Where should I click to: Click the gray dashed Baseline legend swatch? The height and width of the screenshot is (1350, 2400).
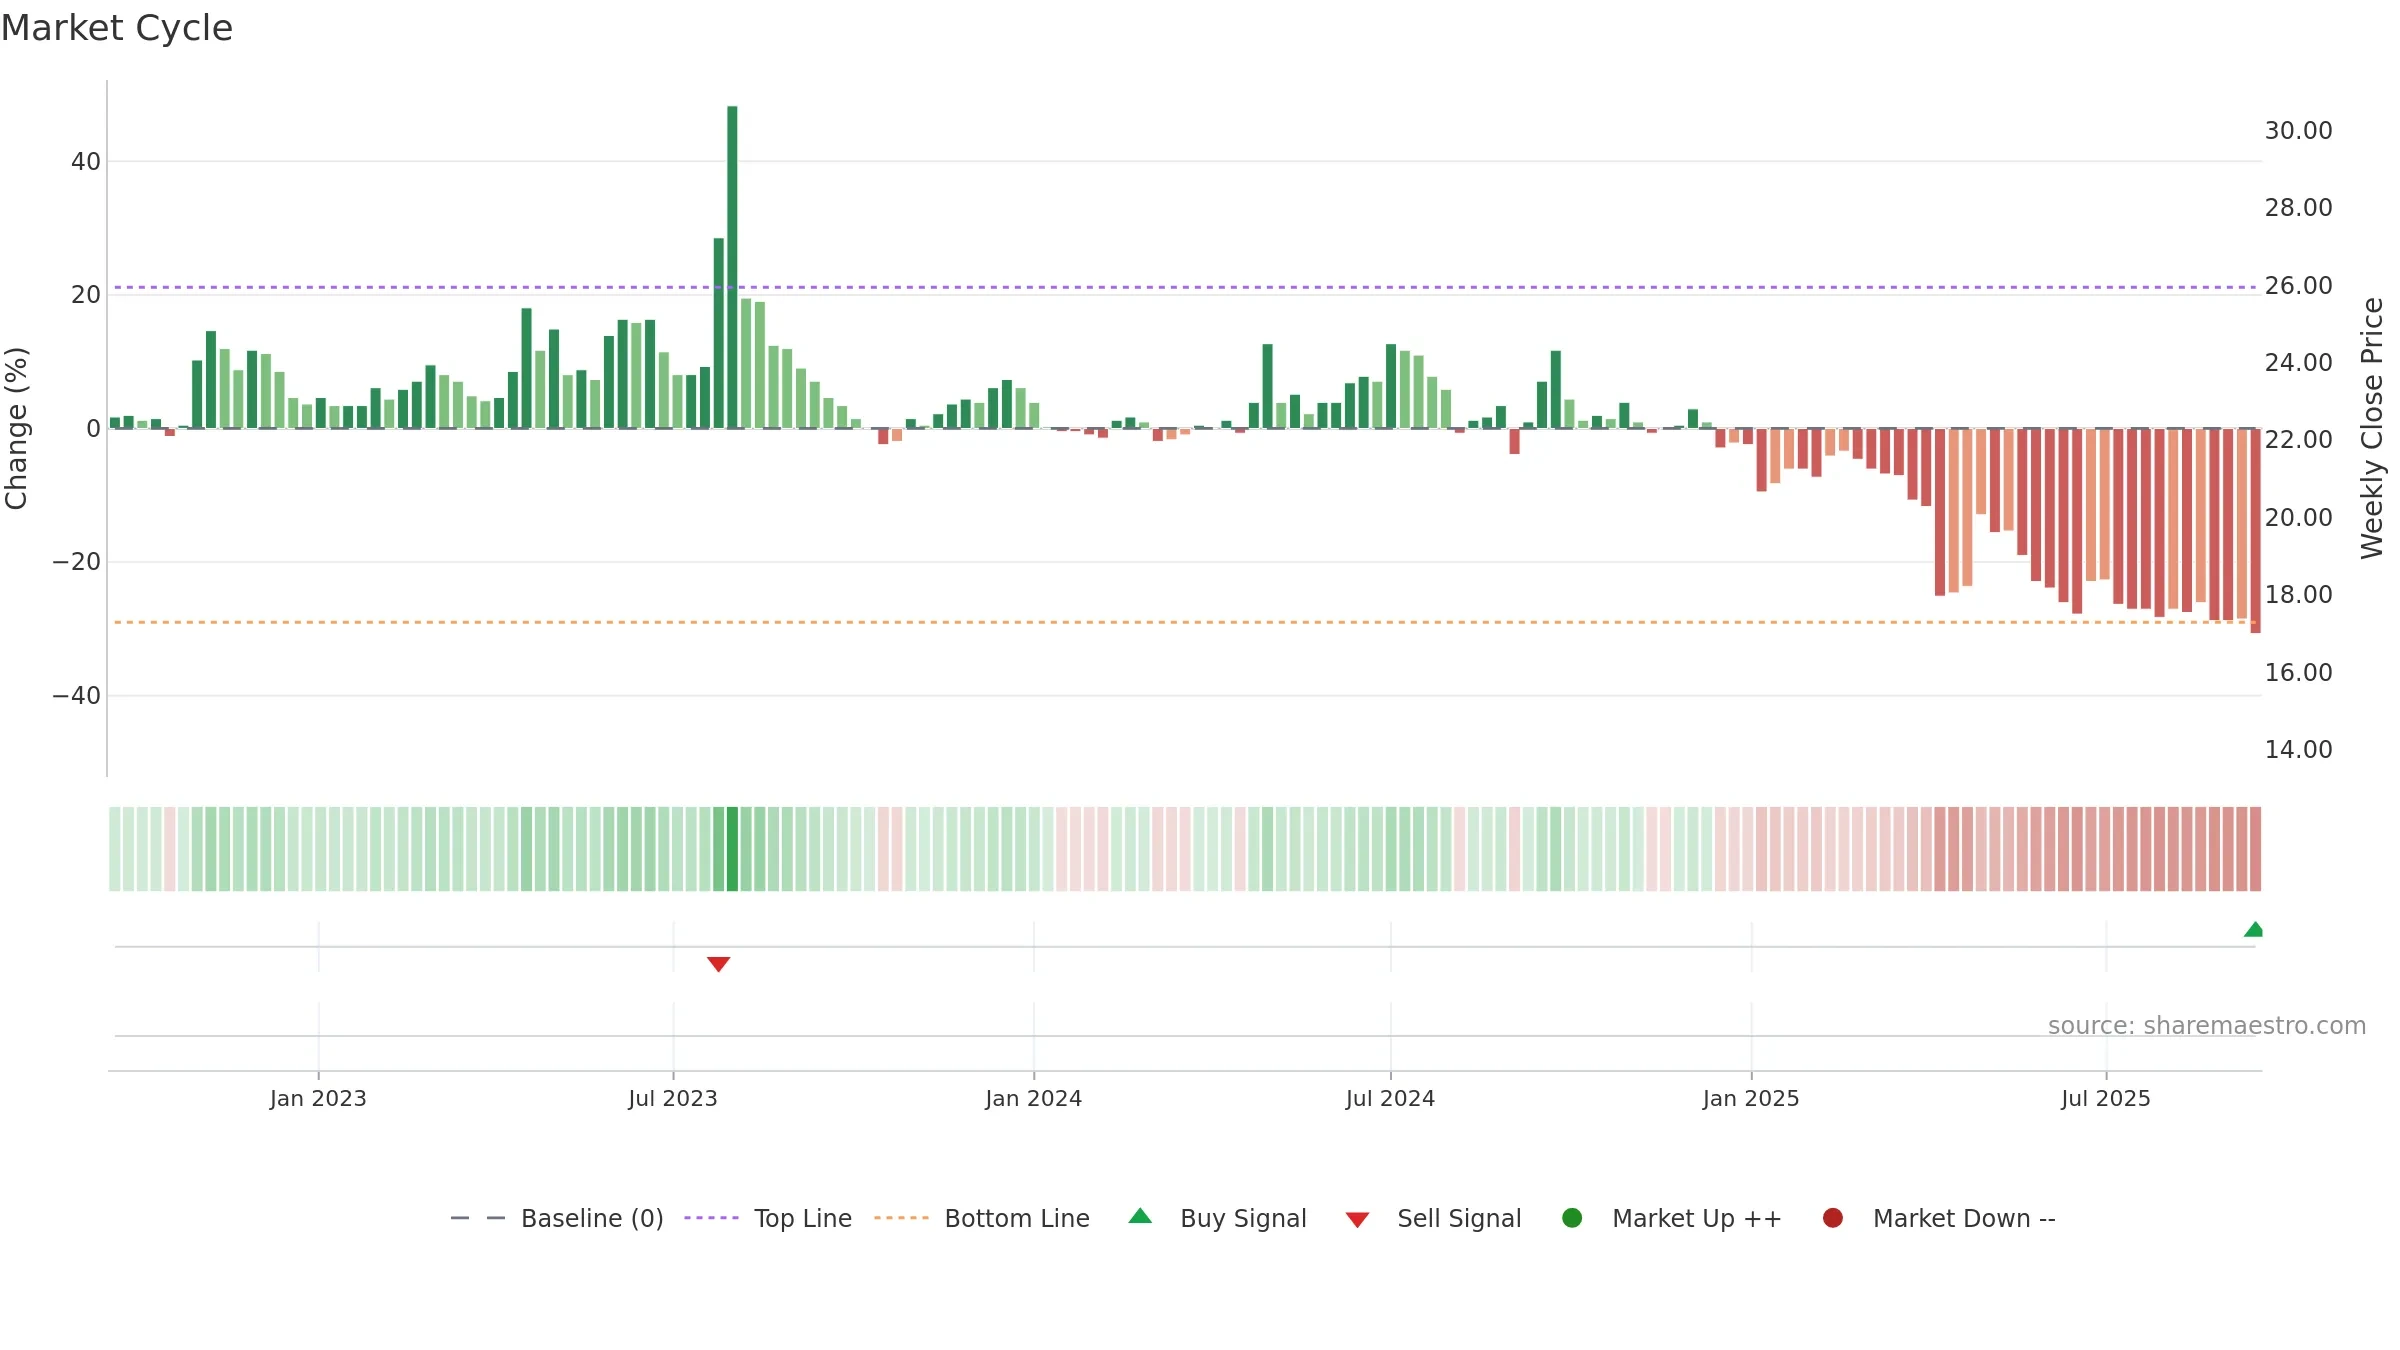478,1218
